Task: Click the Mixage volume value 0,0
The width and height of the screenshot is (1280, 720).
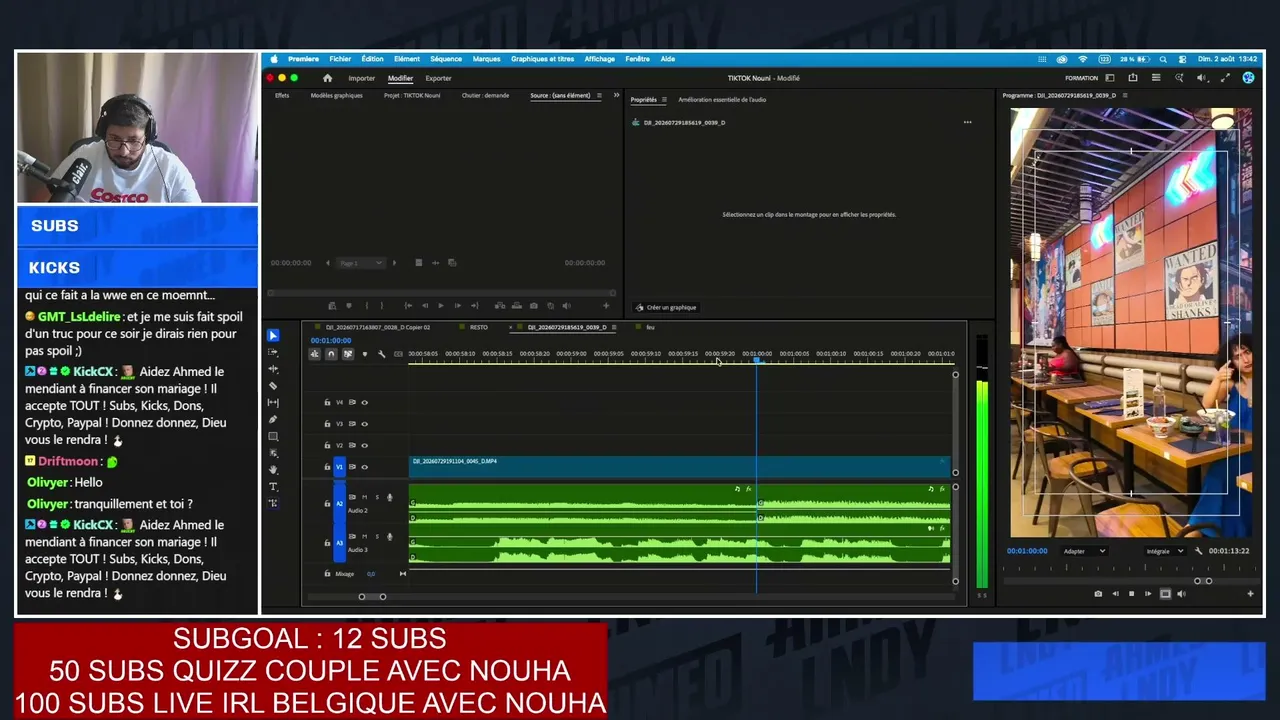Action: (371, 574)
